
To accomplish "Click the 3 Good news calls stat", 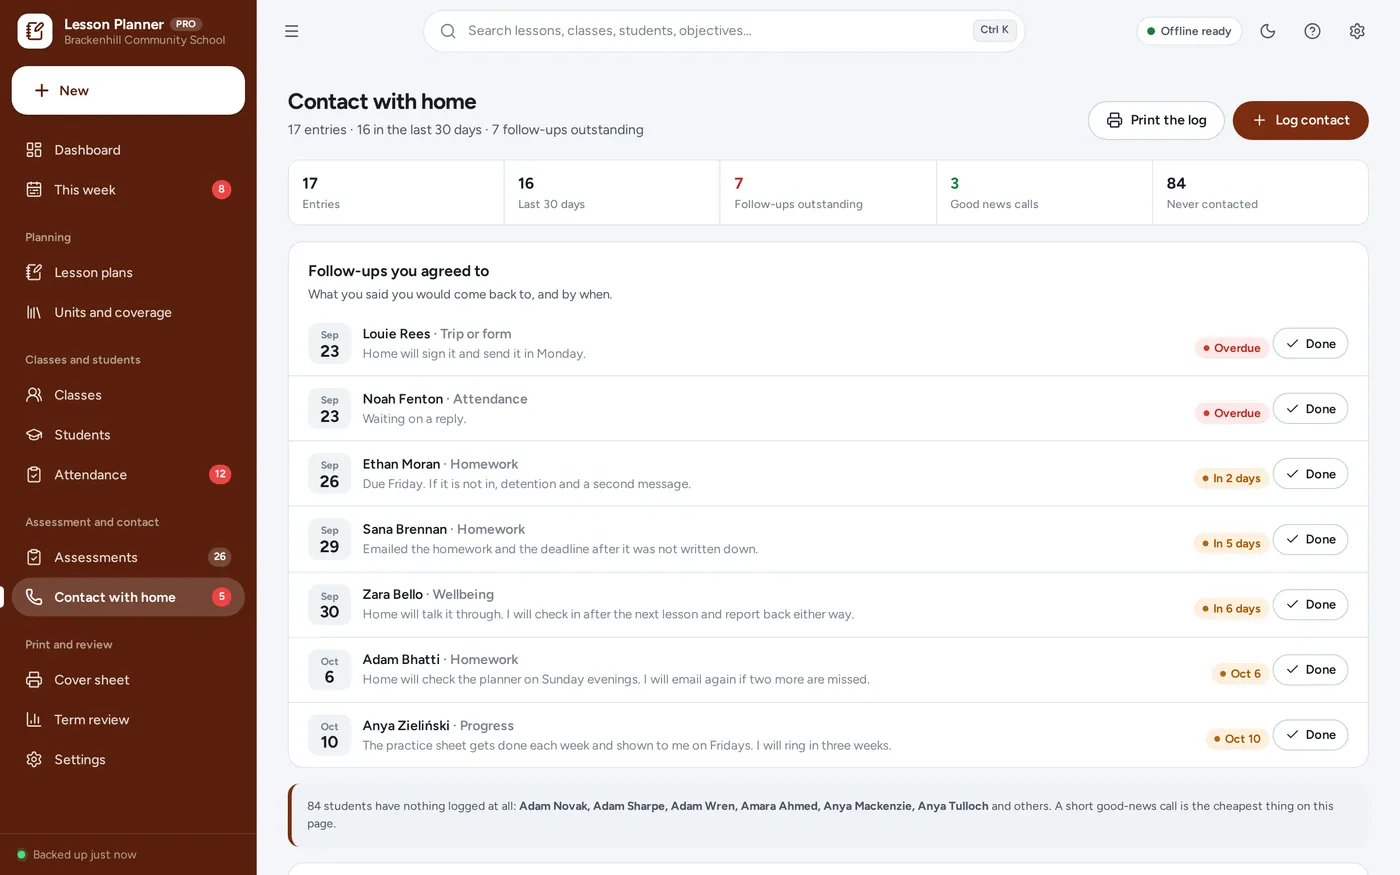I will [1044, 193].
